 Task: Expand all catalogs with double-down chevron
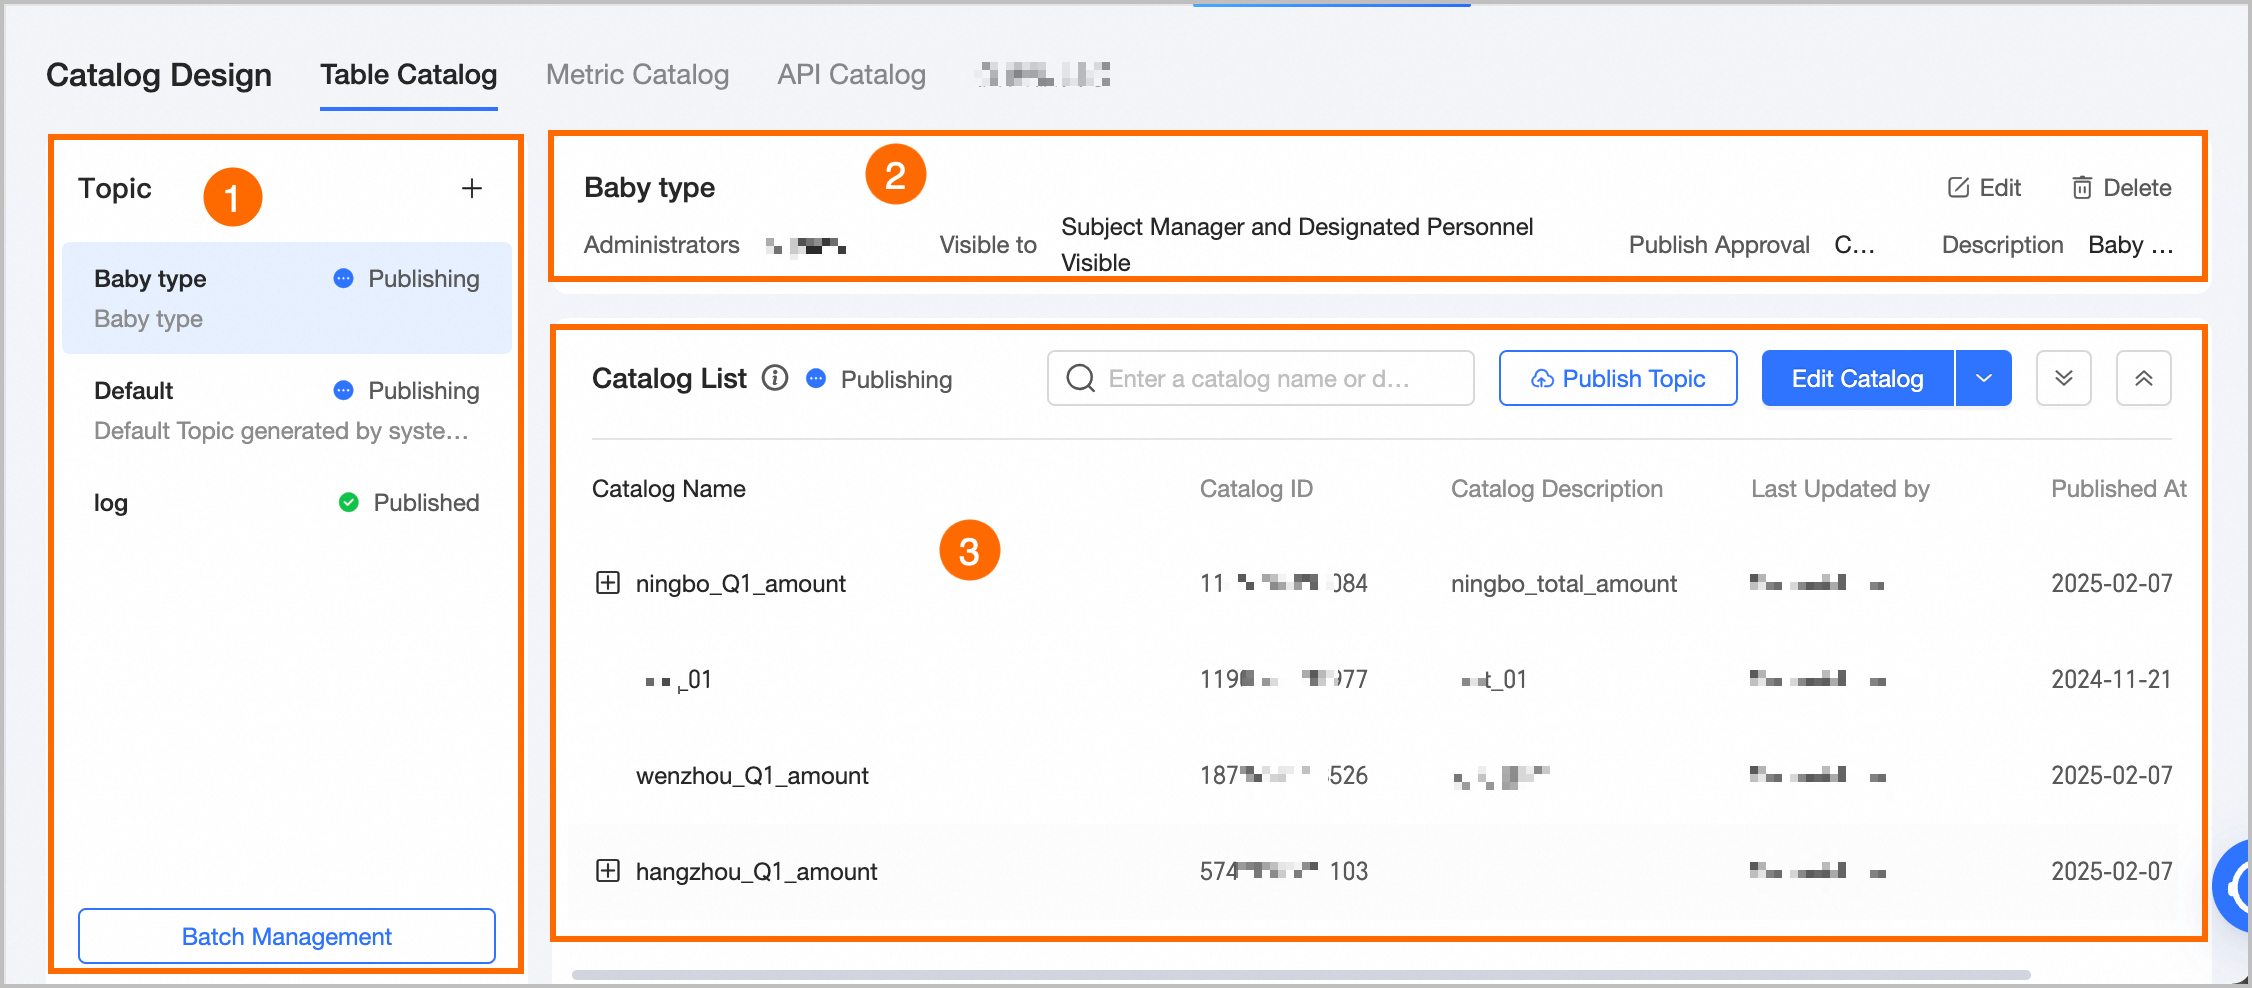[x=2063, y=378]
